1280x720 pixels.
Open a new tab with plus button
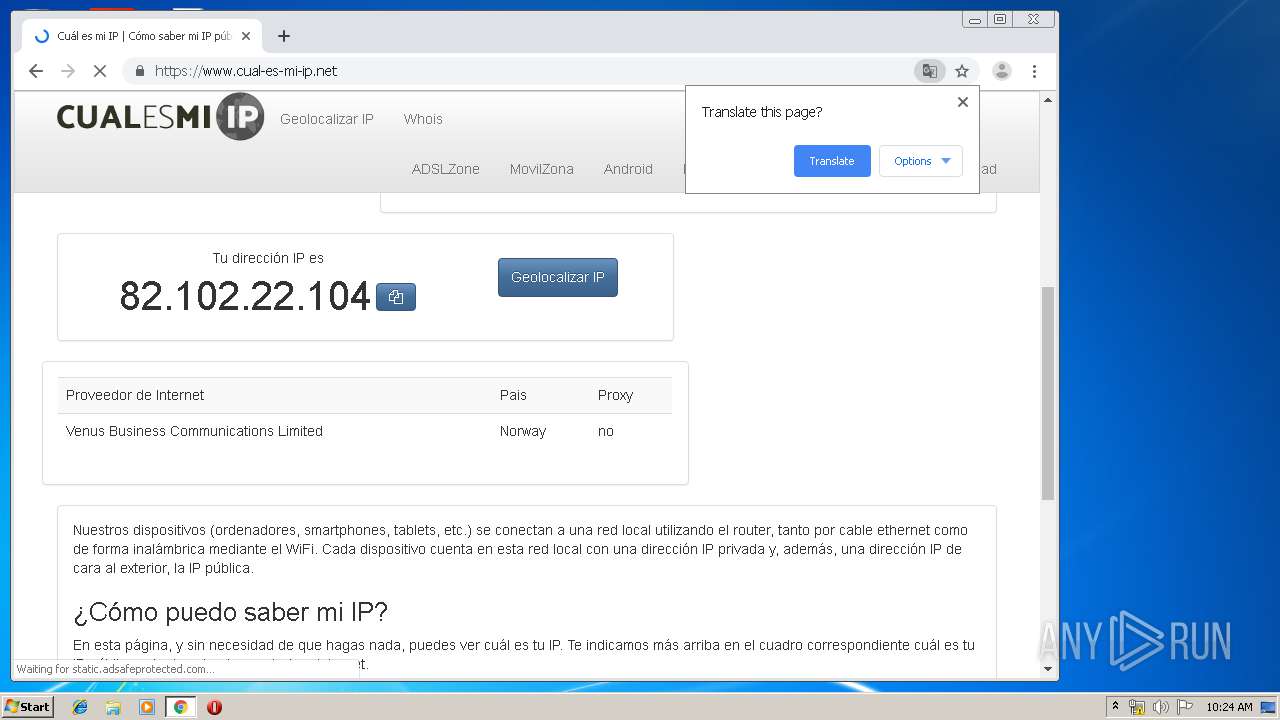[284, 36]
